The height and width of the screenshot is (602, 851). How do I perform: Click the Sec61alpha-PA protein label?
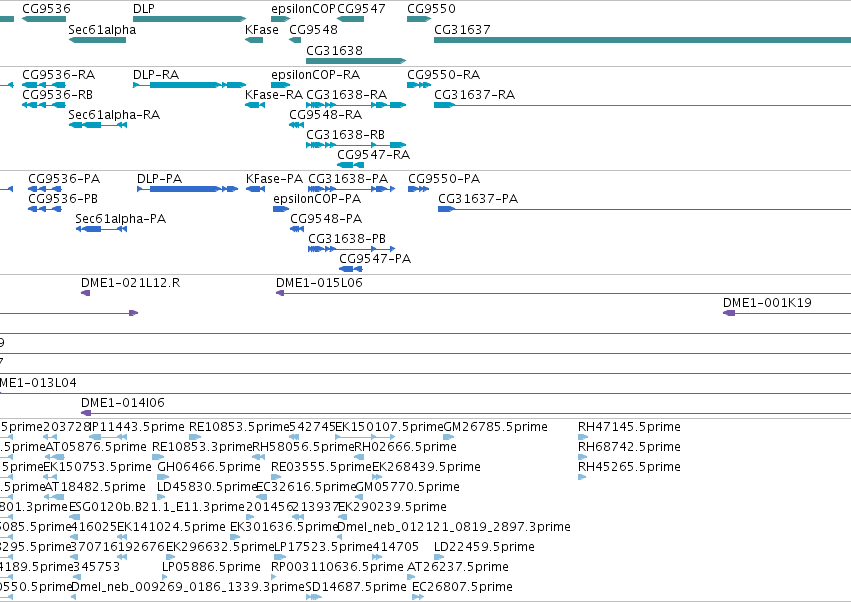(x=120, y=219)
